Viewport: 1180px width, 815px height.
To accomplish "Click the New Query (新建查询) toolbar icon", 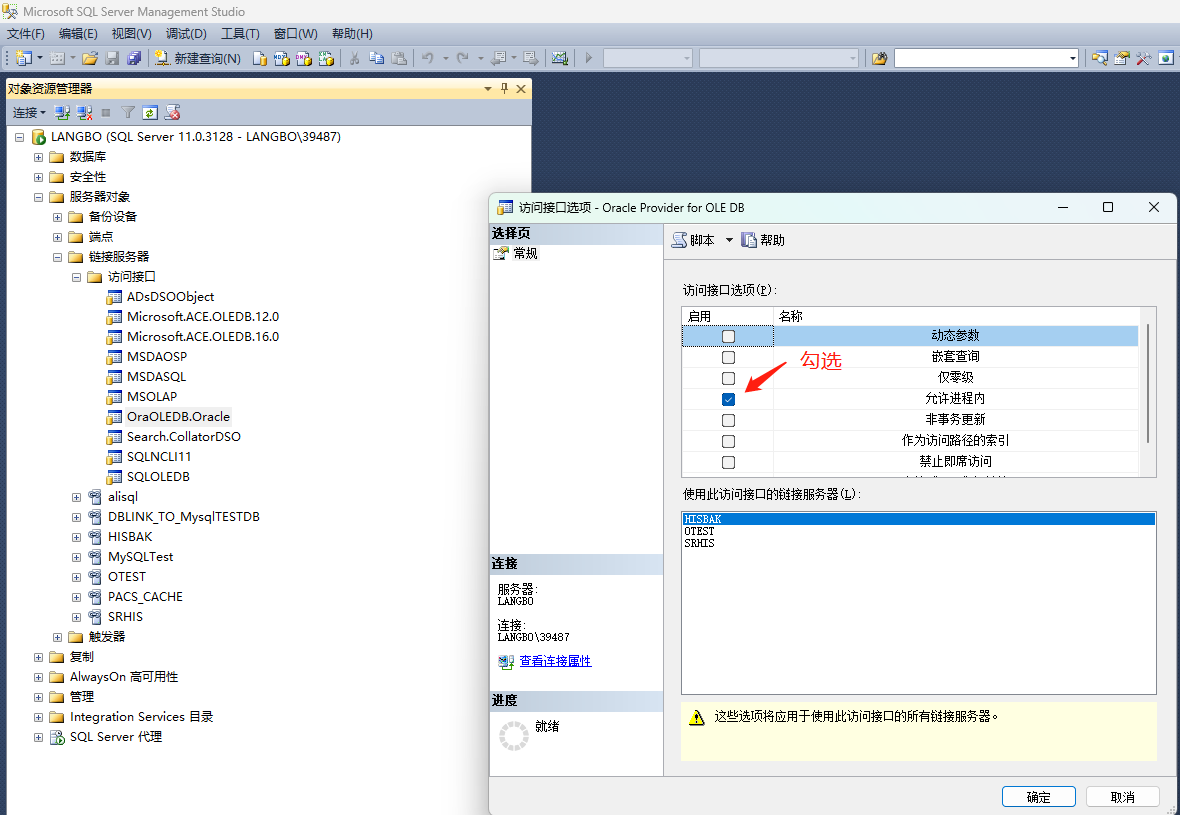I will point(197,57).
